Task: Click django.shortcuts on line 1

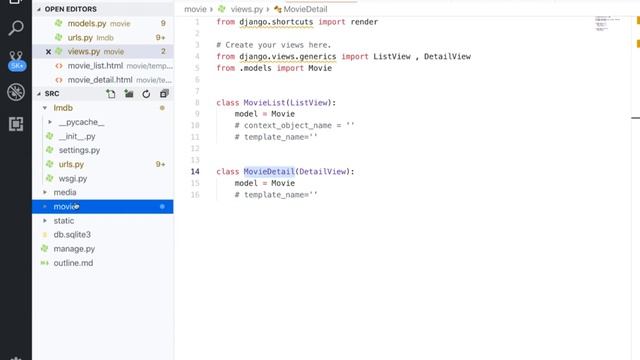Action: (276, 22)
